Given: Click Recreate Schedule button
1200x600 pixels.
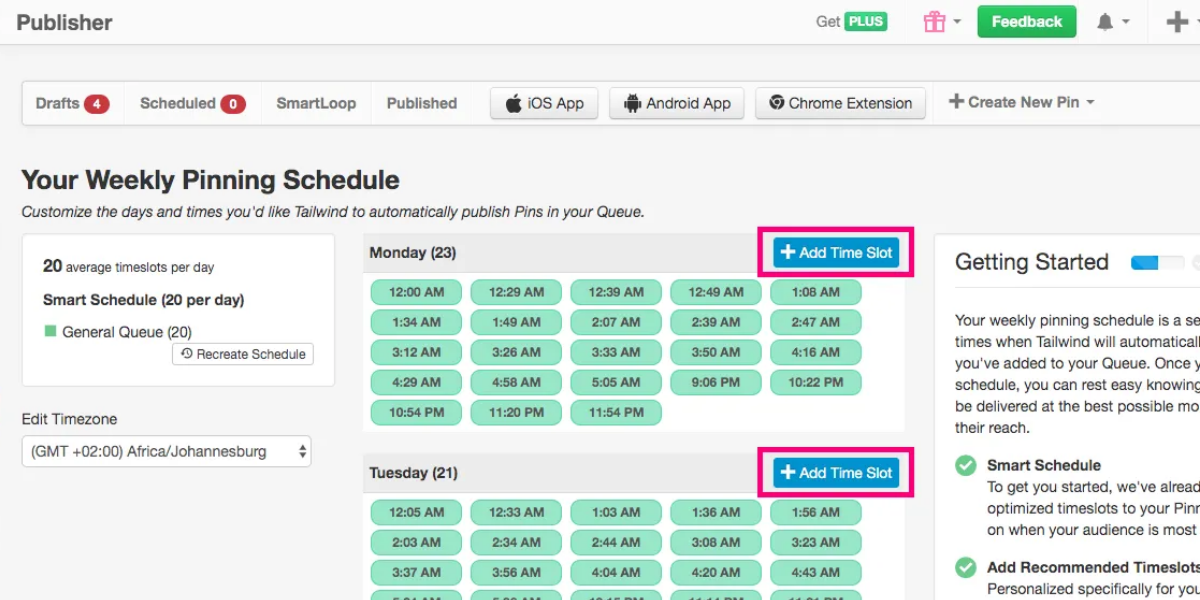Looking at the screenshot, I should click(x=243, y=354).
